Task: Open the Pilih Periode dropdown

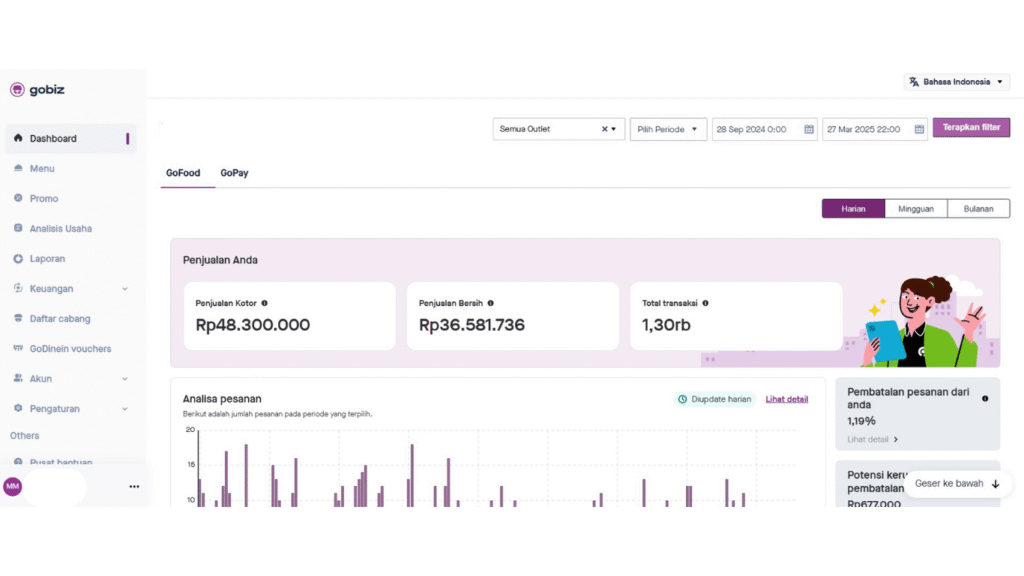Action: coord(668,129)
